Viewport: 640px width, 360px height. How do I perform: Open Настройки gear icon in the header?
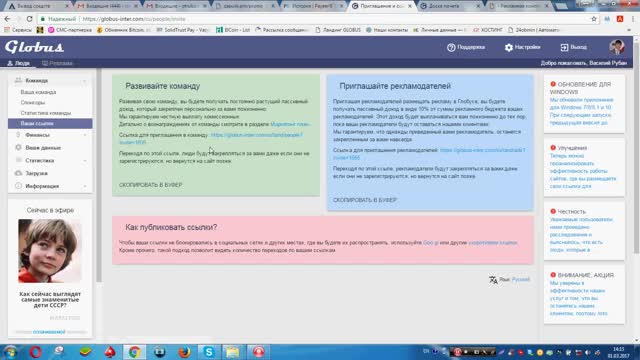tap(509, 47)
